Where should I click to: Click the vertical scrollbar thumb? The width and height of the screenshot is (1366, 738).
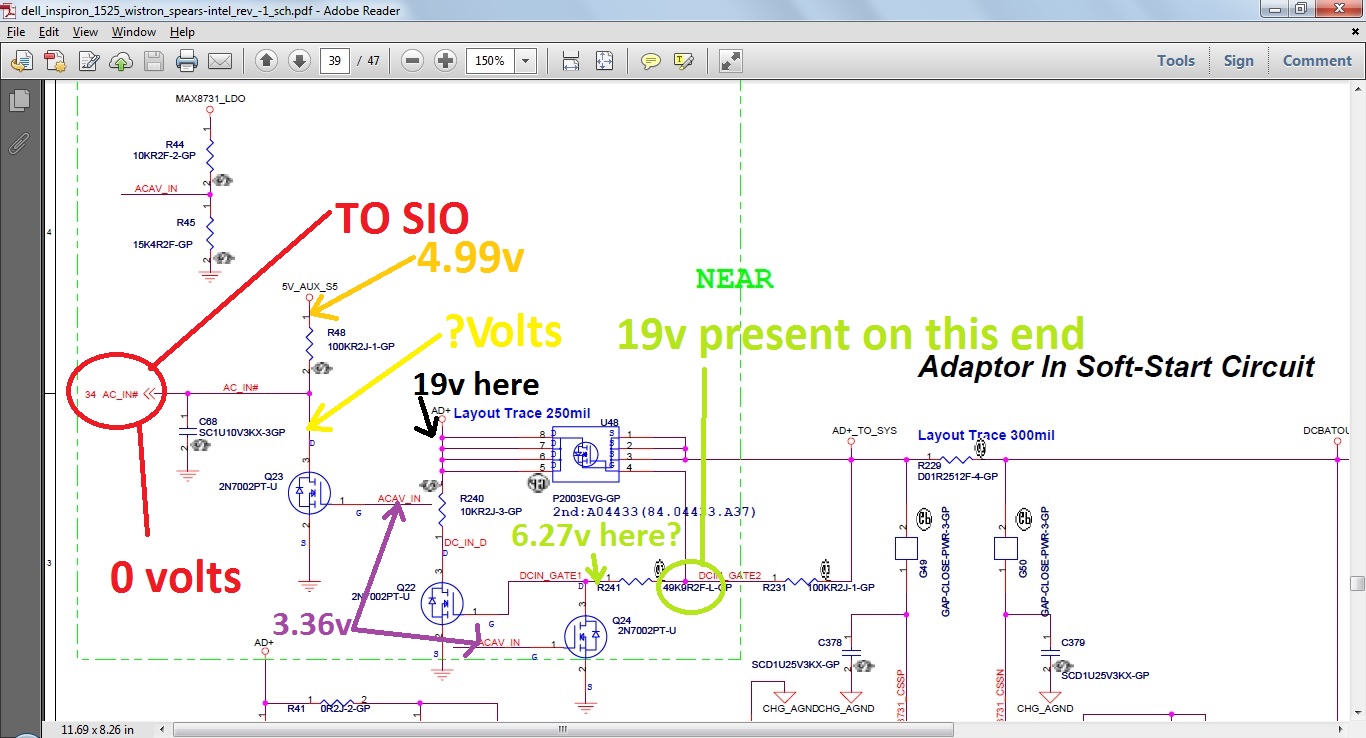click(1357, 583)
